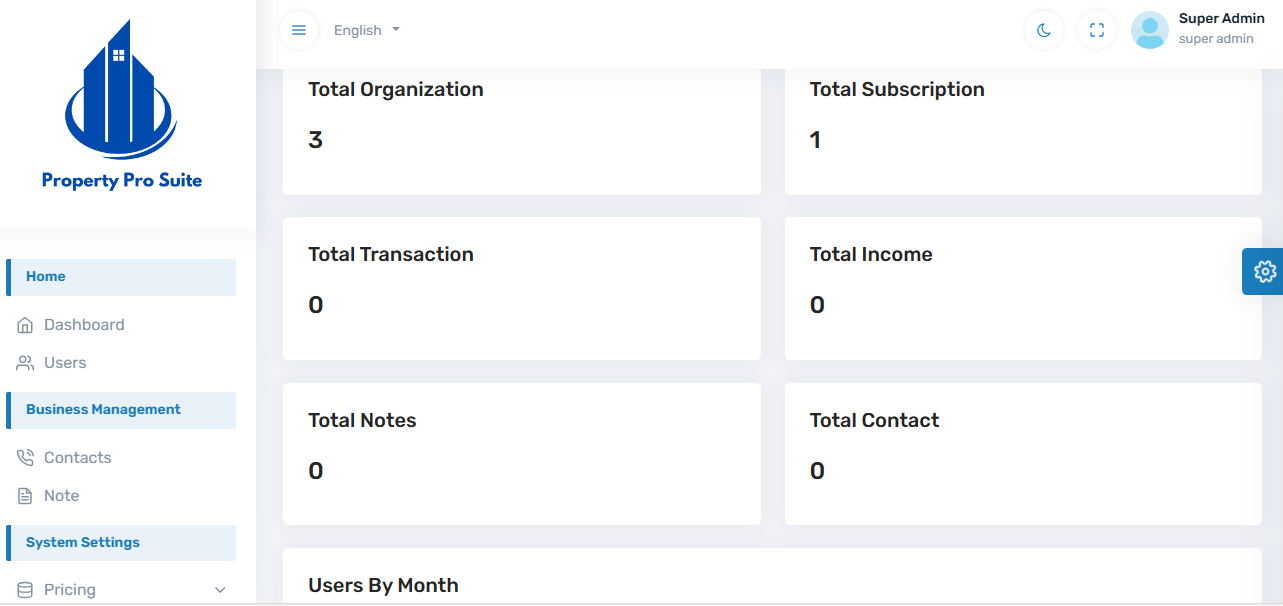
Task: Click the hamburger menu icon
Action: pyautogui.click(x=298, y=30)
